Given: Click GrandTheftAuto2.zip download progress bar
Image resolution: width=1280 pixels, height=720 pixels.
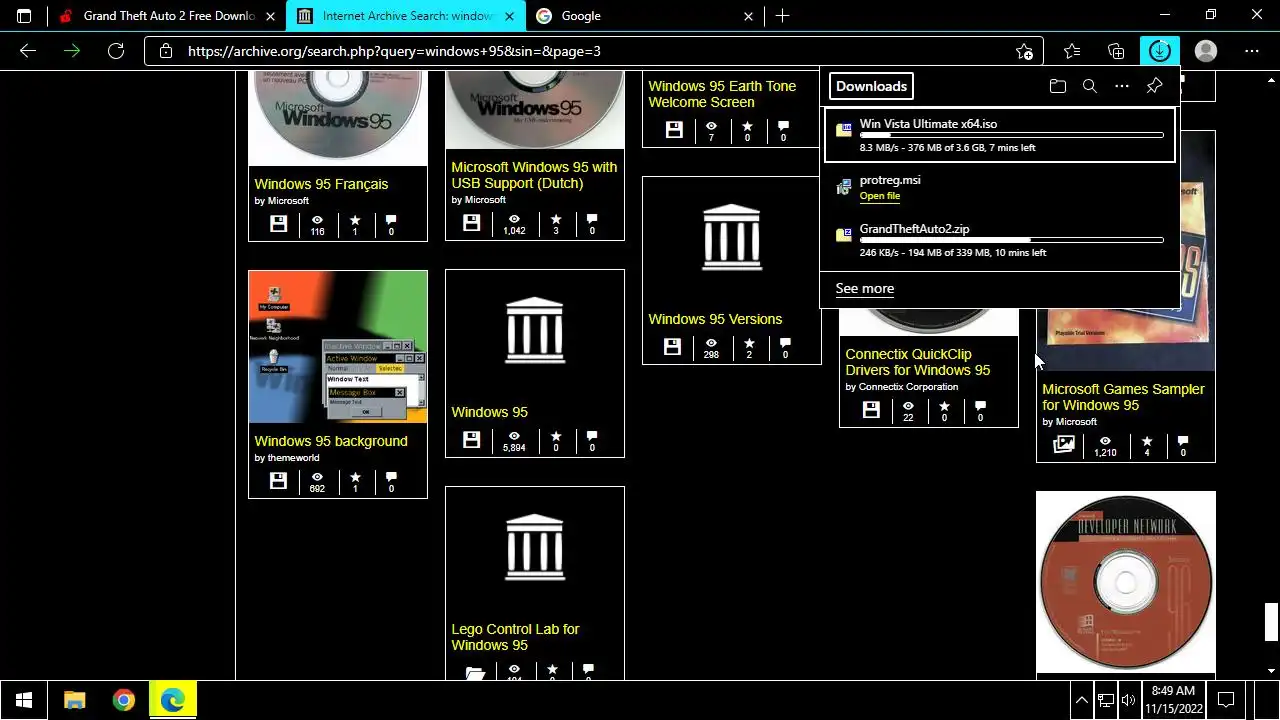Looking at the screenshot, I should 1011,240.
